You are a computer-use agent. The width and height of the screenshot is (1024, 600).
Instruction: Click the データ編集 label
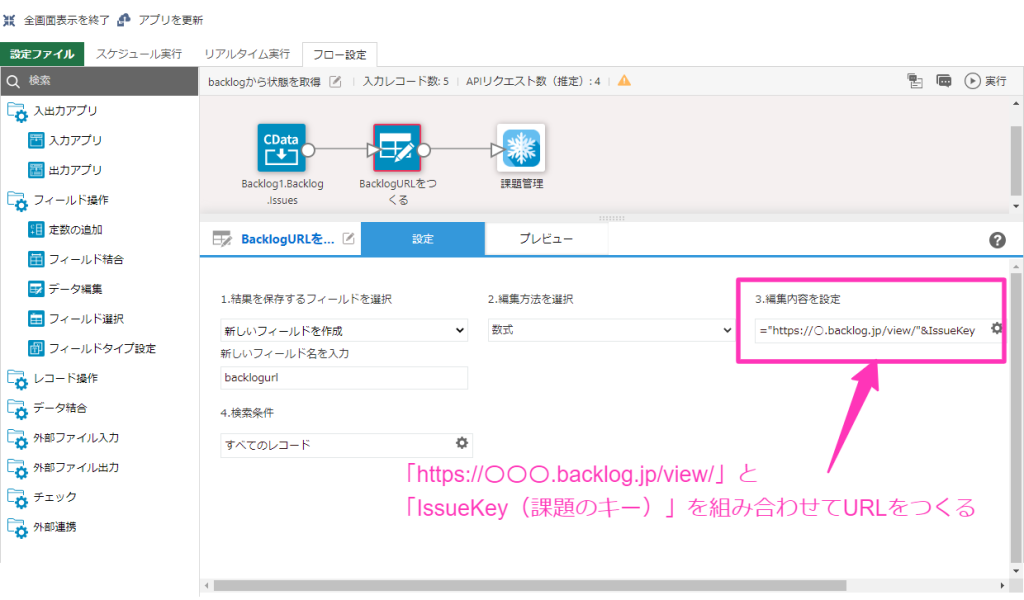click(76, 289)
